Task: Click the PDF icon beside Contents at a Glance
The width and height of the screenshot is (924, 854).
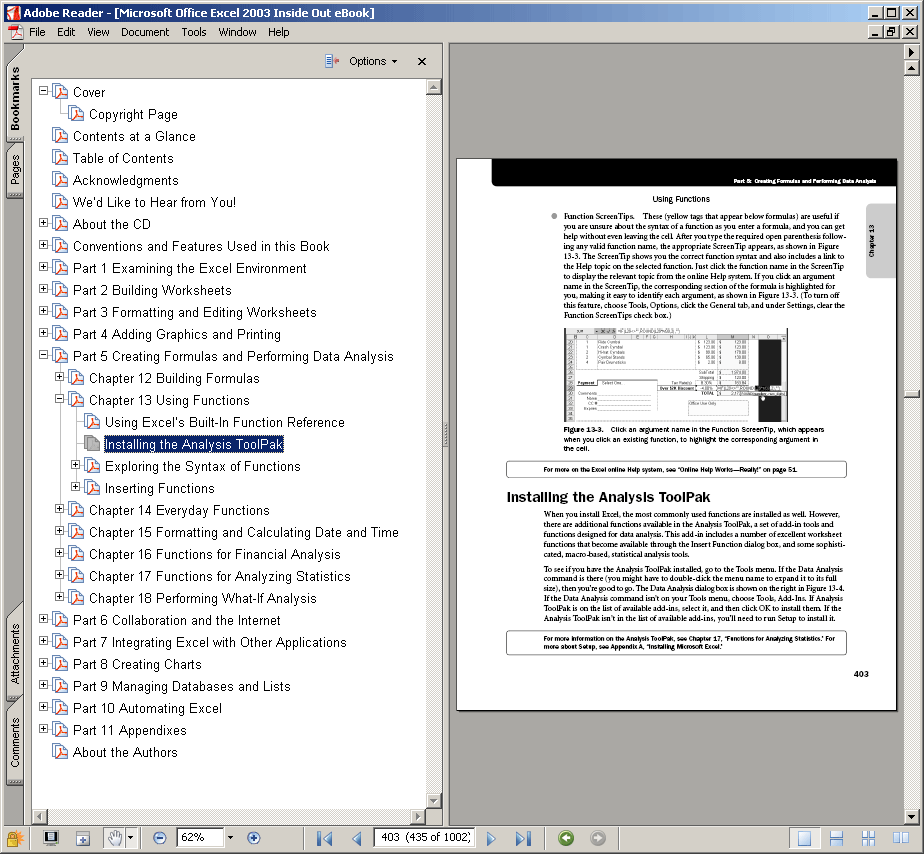Action: click(x=60, y=136)
